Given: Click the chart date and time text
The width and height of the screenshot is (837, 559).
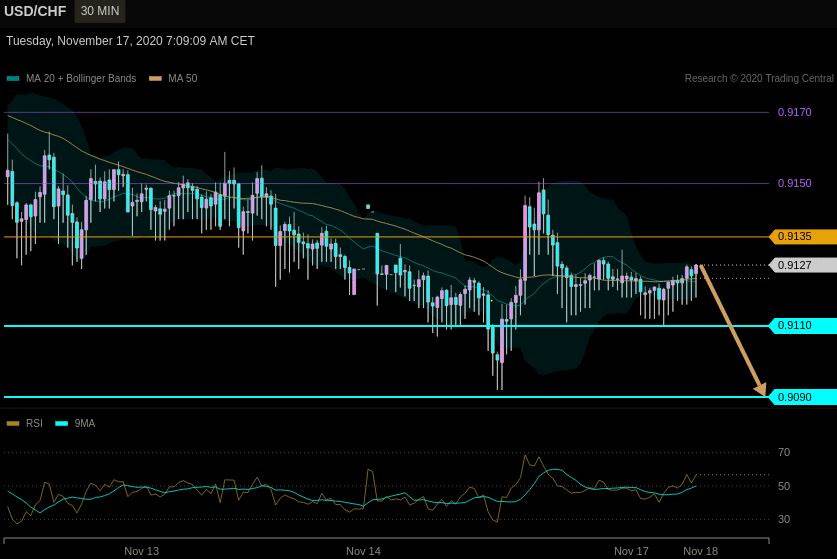Looking at the screenshot, I should [130, 41].
